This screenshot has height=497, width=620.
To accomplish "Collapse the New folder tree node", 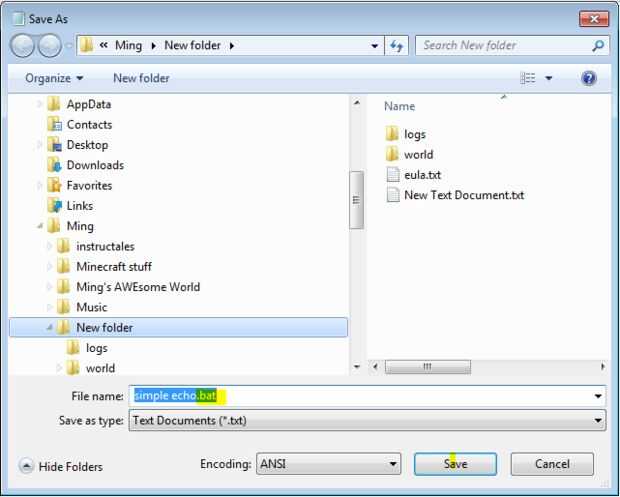I will [49, 327].
